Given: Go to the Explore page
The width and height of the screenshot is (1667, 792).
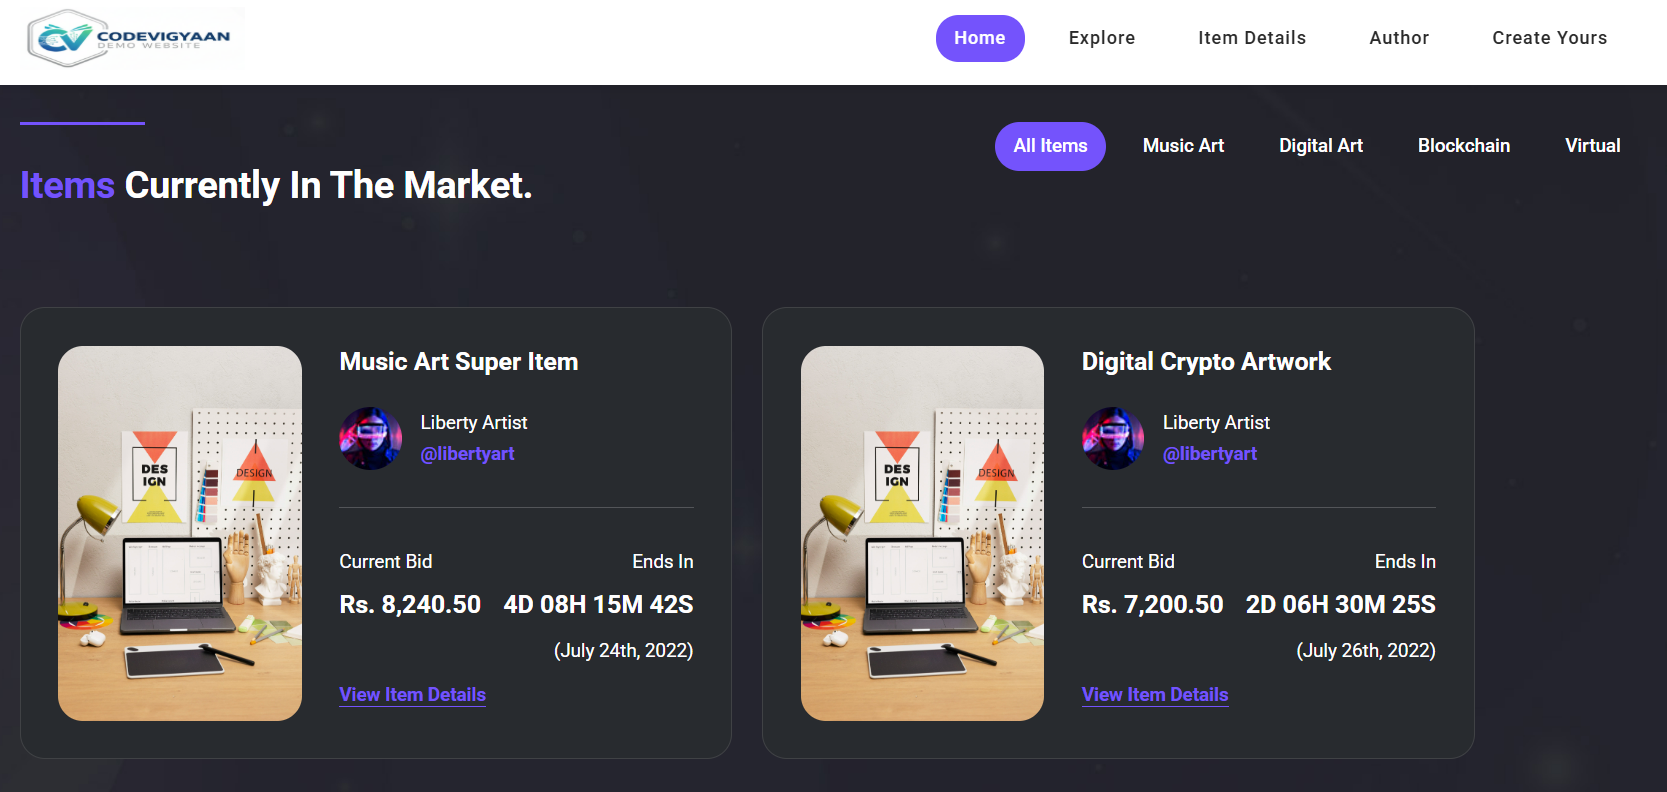Looking at the screenshot, I should [1101, 38].
